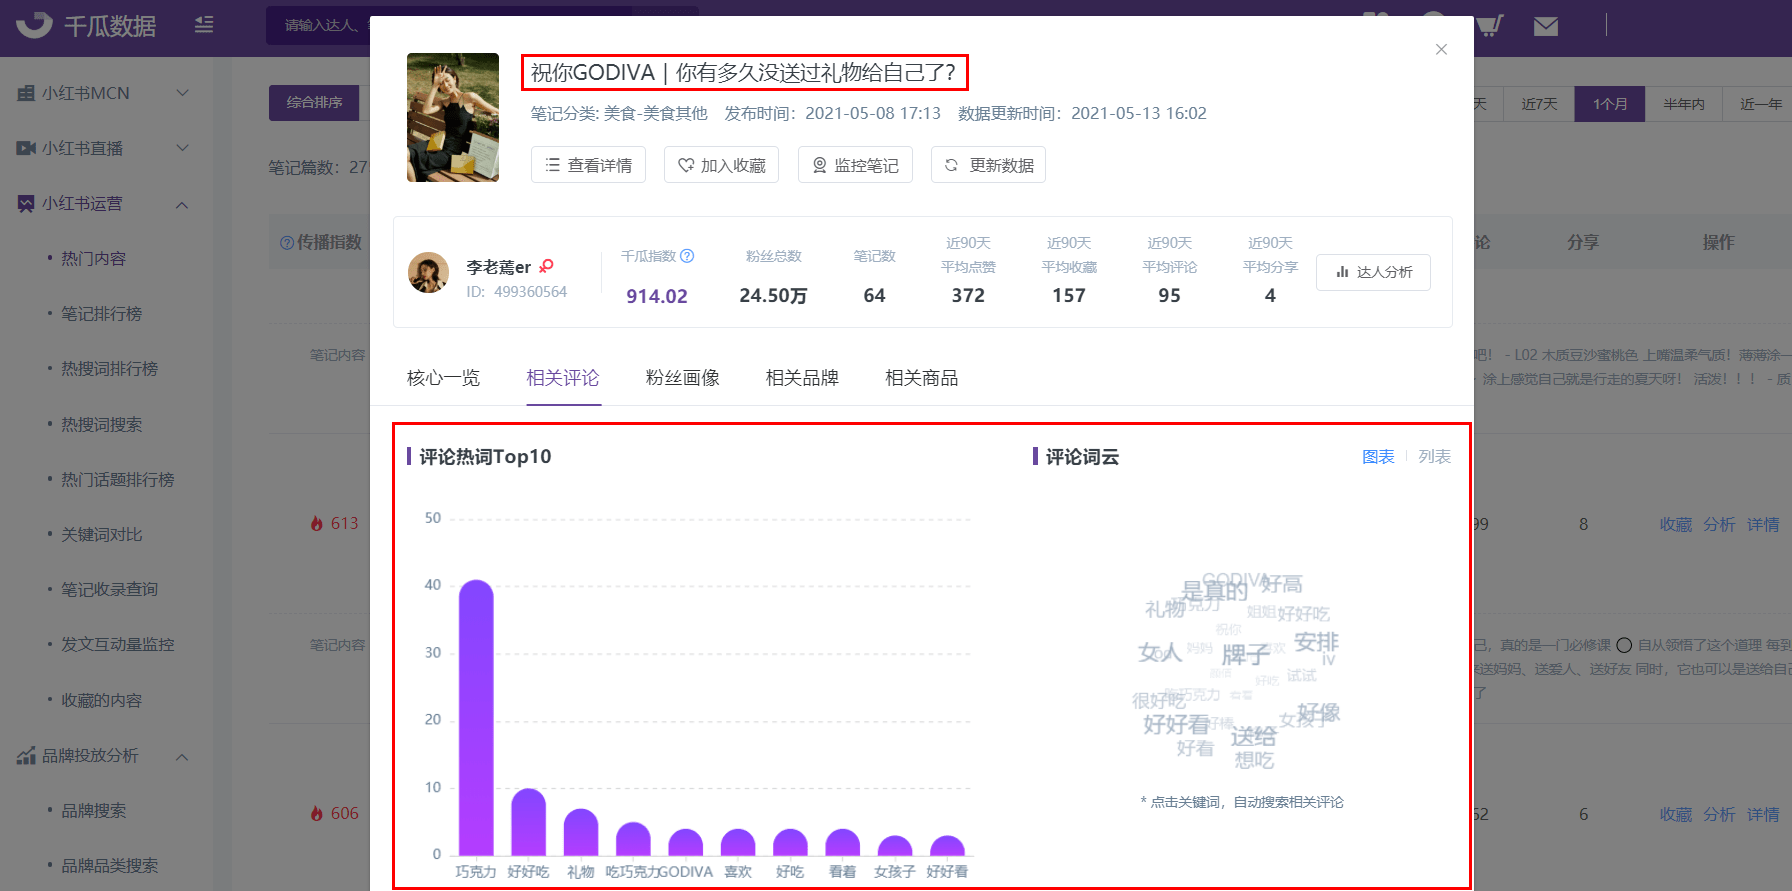Open 品牌品类搜索 in sidebar
The image size is (1792, 891).
point(109,866)
